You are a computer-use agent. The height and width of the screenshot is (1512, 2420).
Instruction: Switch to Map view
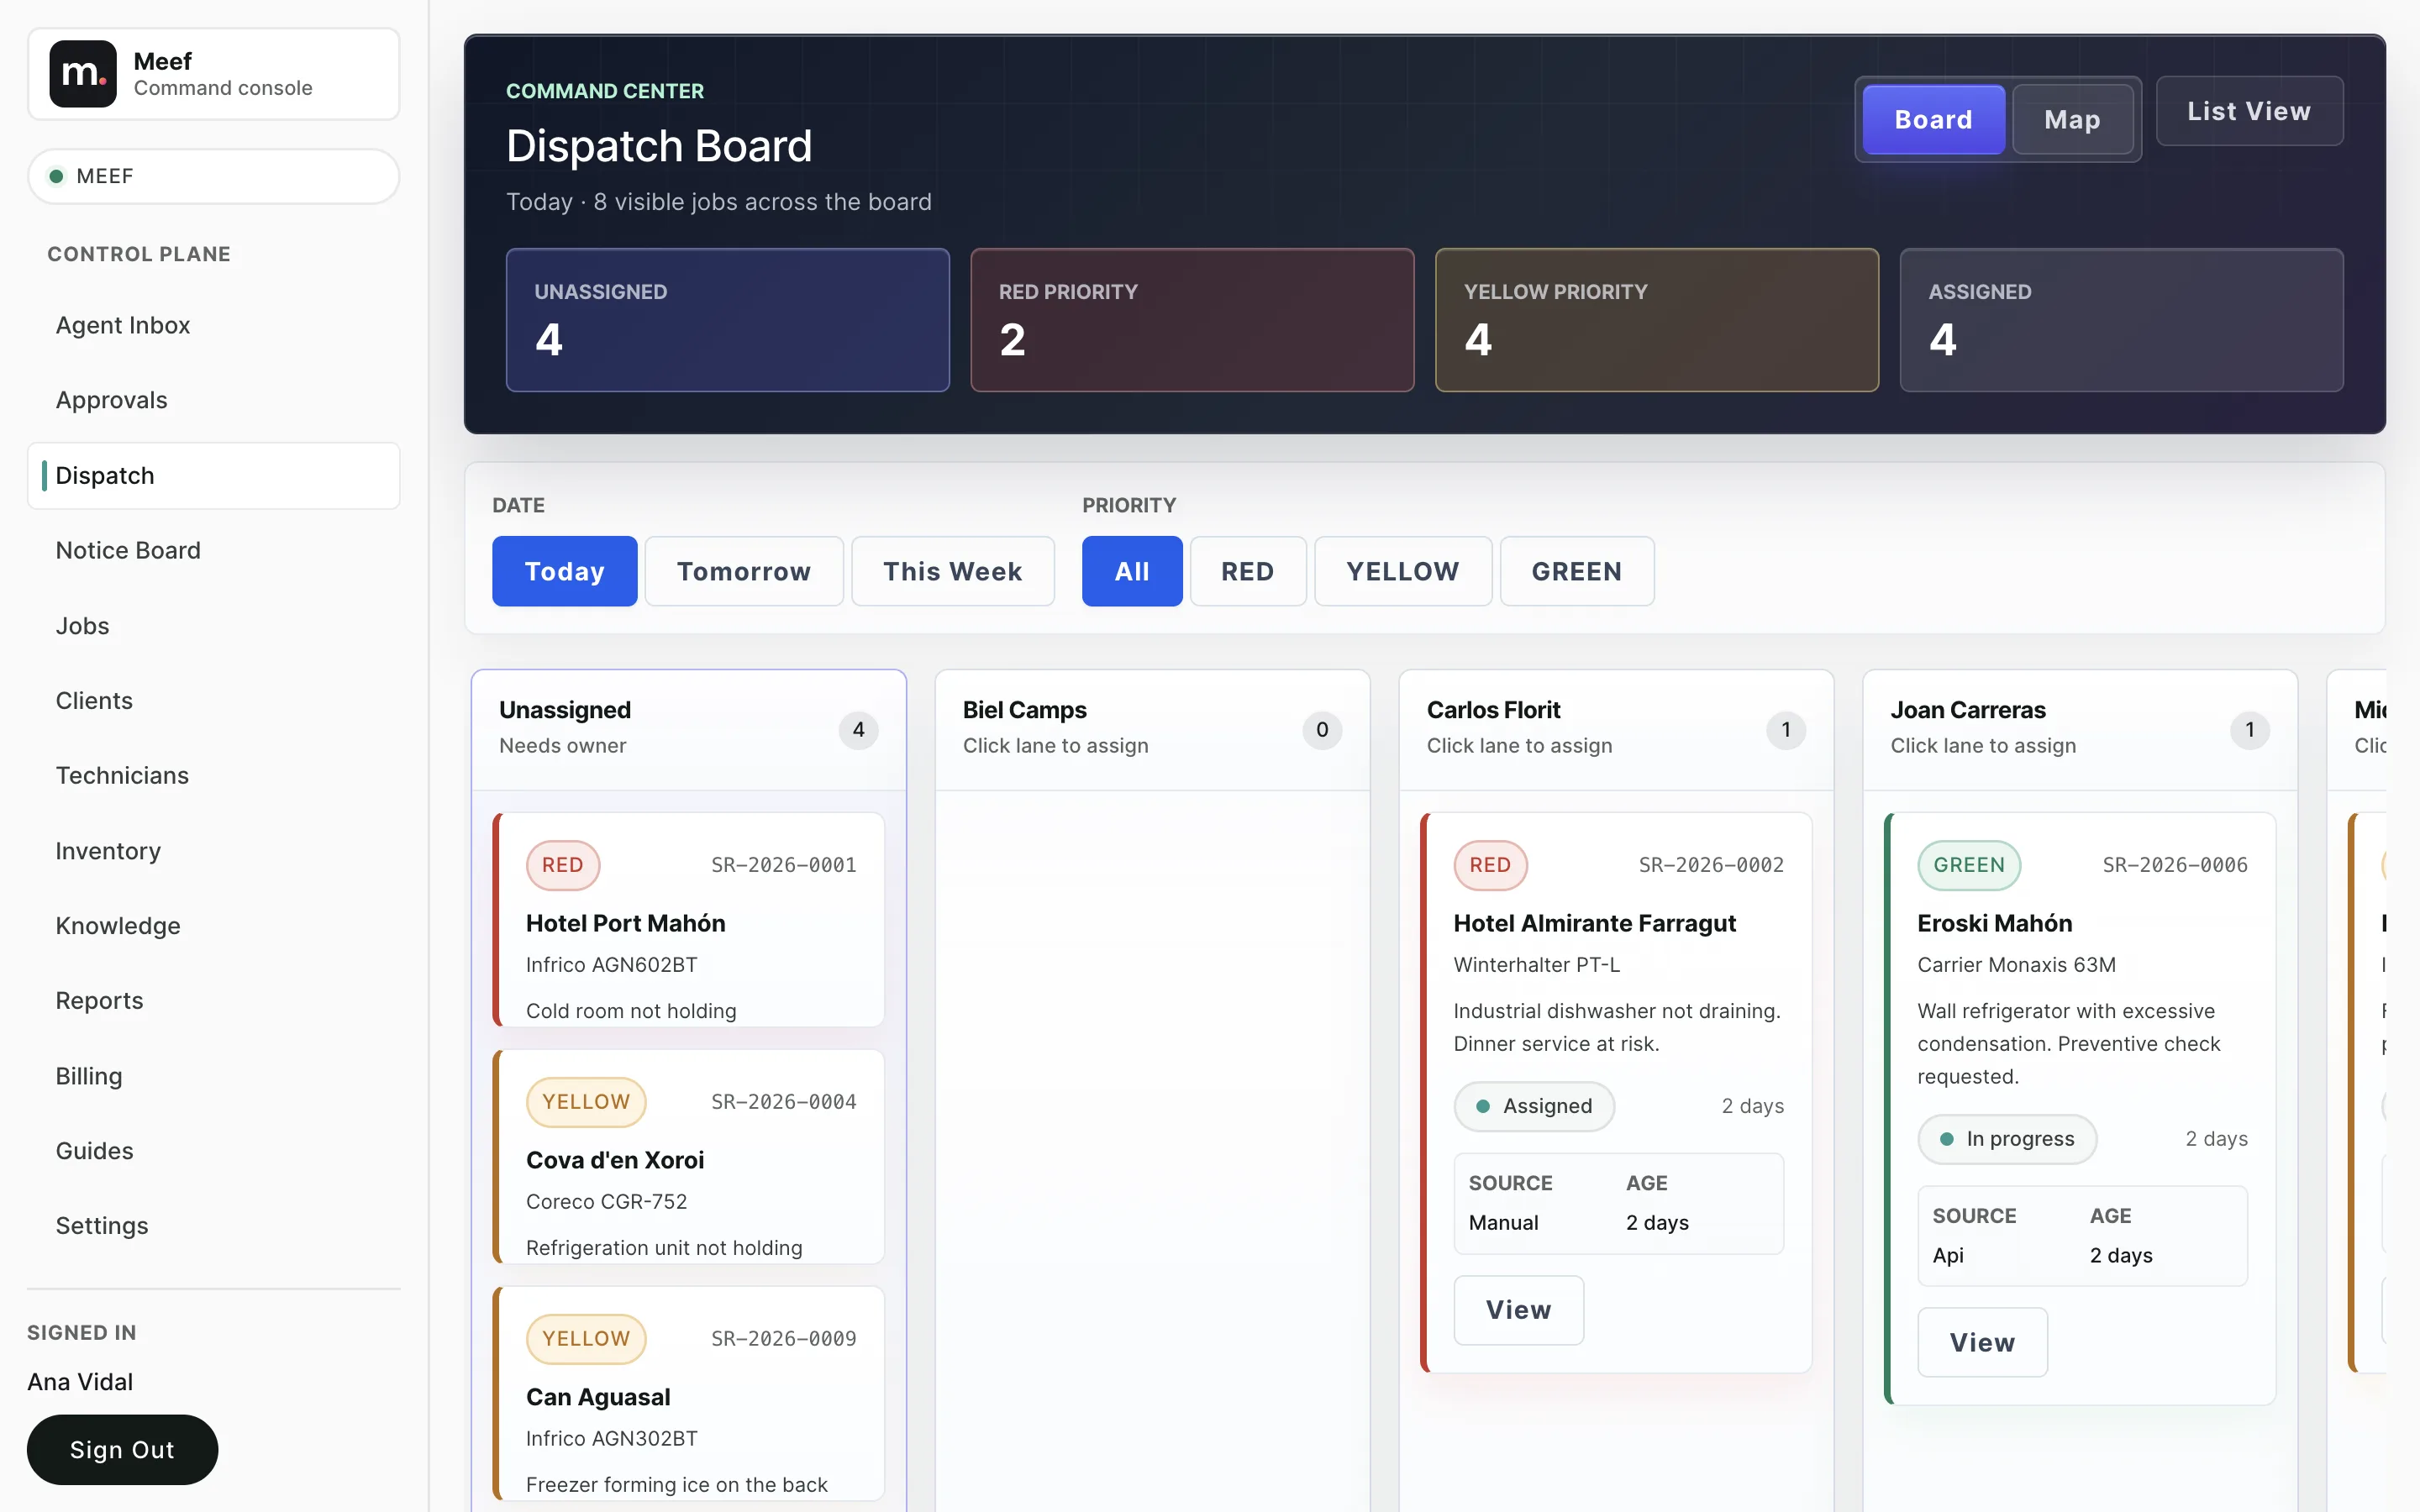[2072, 120]
